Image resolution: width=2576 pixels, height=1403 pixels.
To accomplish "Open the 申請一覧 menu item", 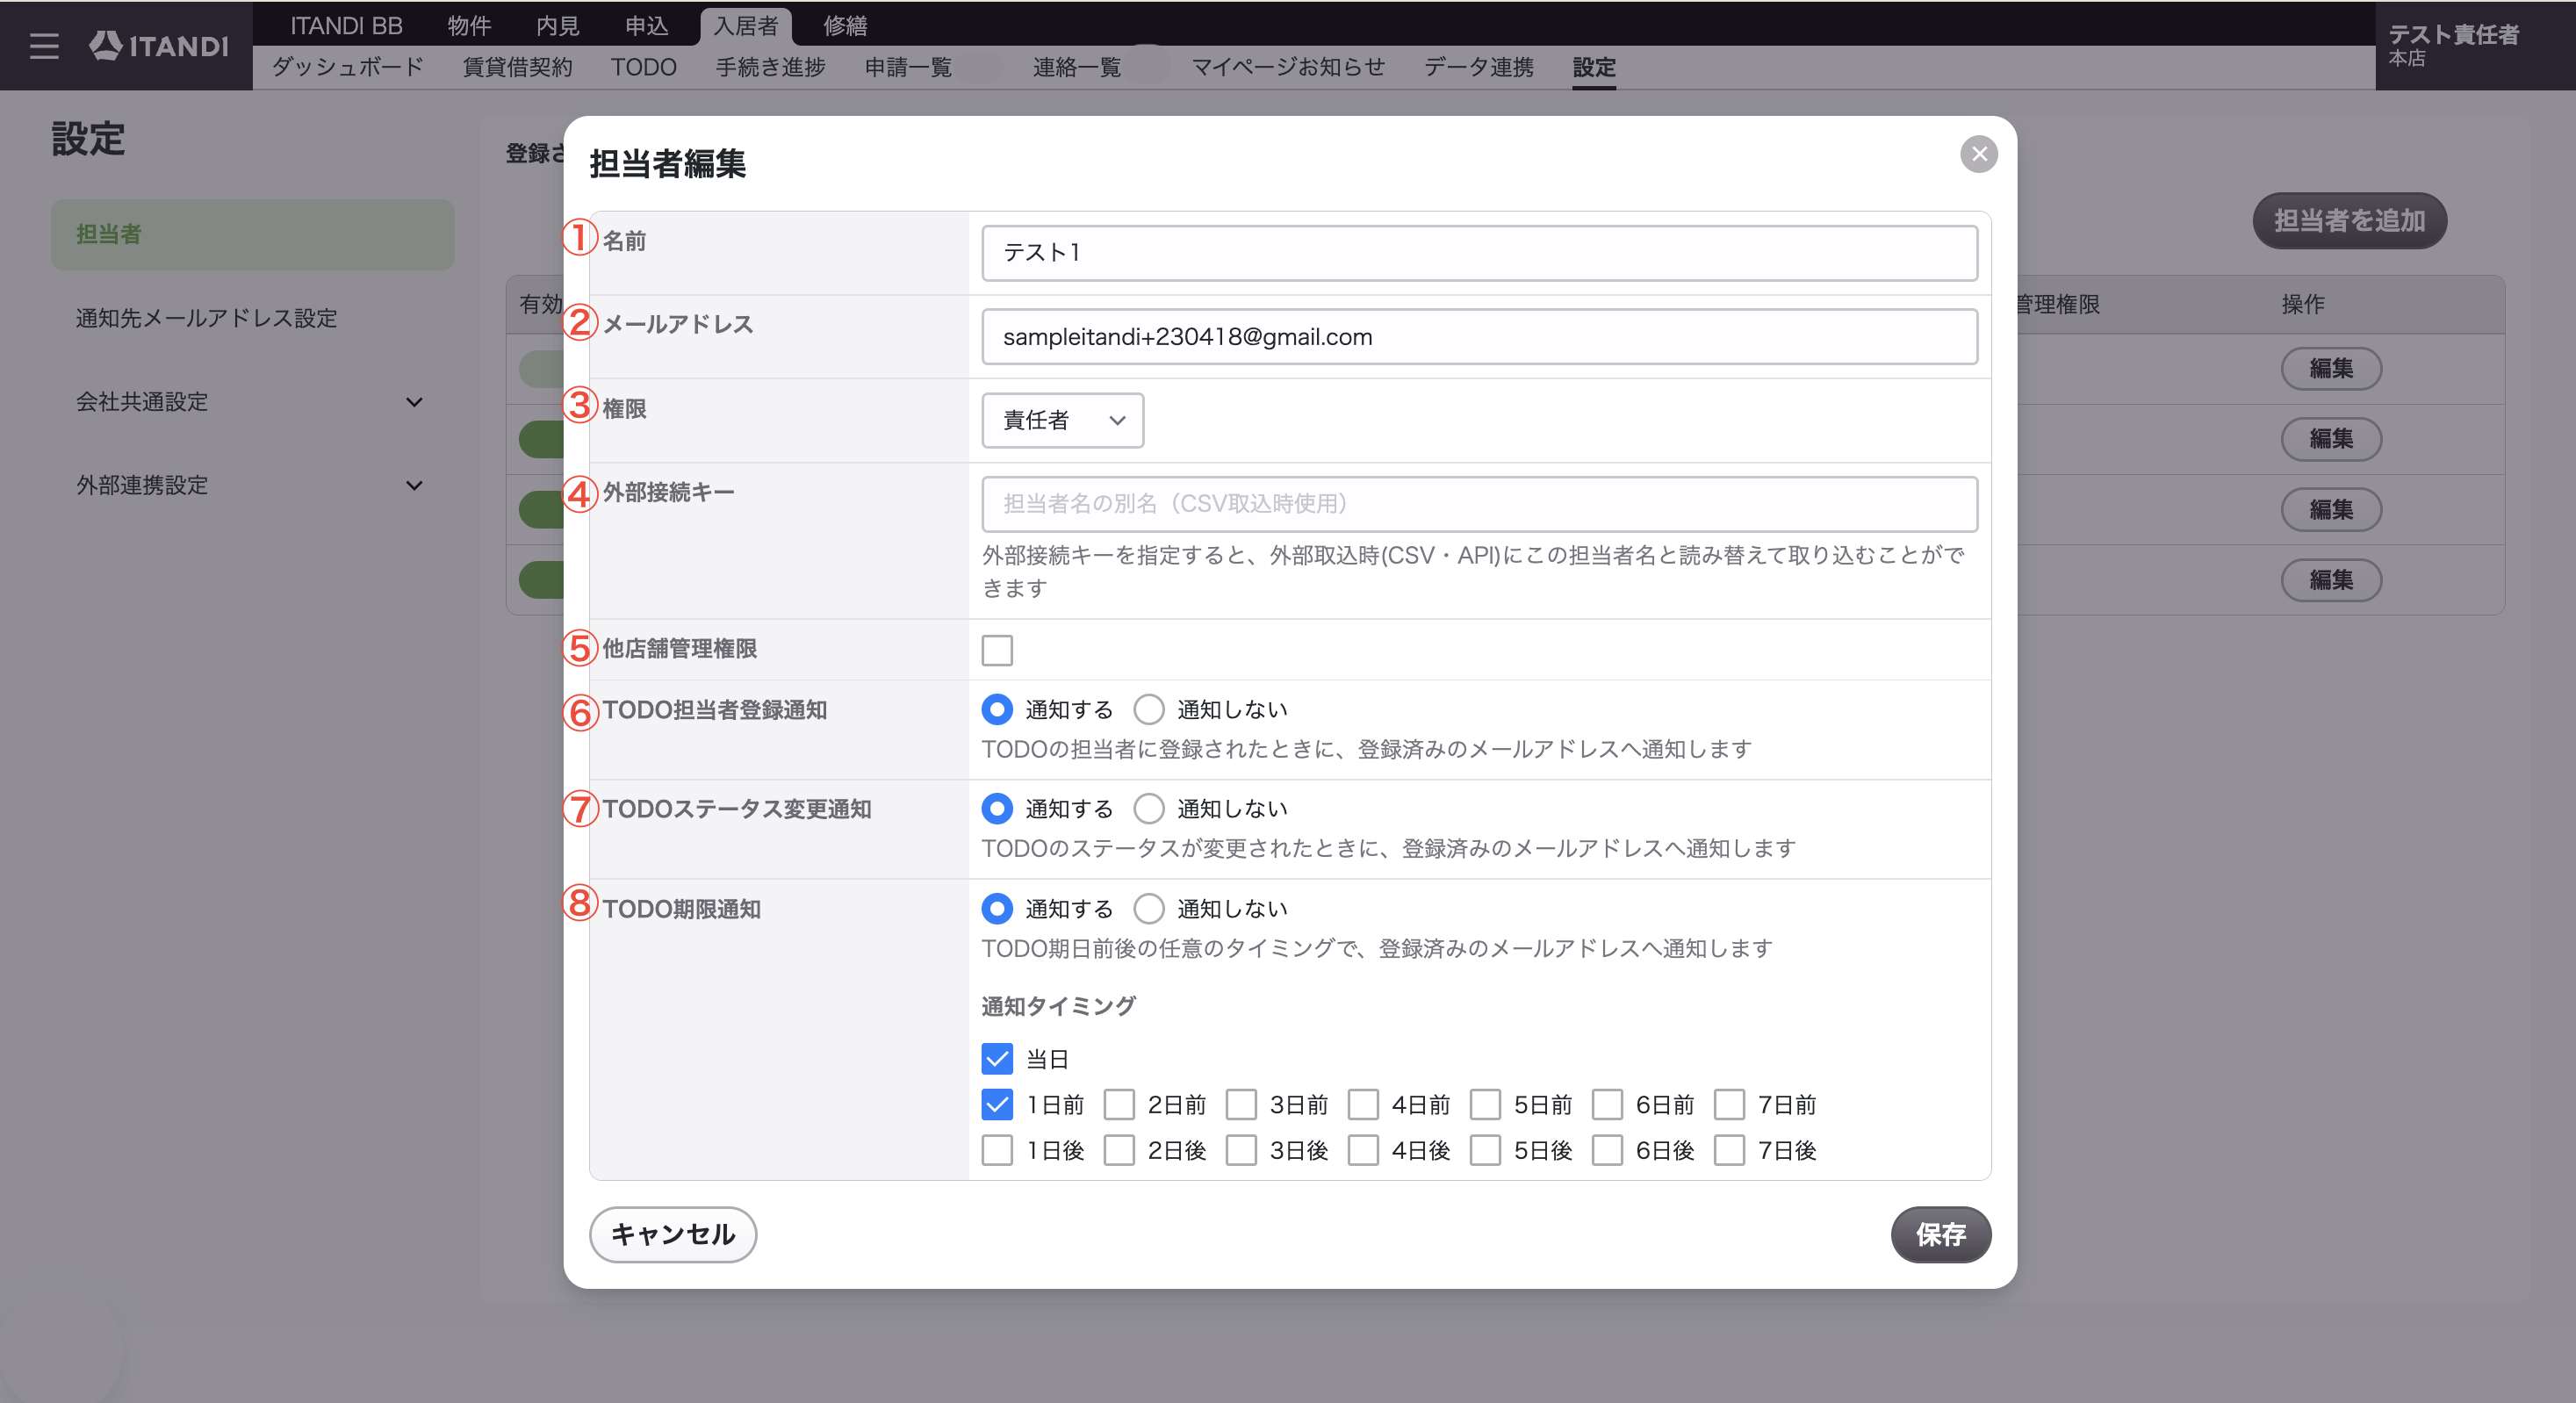I will pos(908,67).
